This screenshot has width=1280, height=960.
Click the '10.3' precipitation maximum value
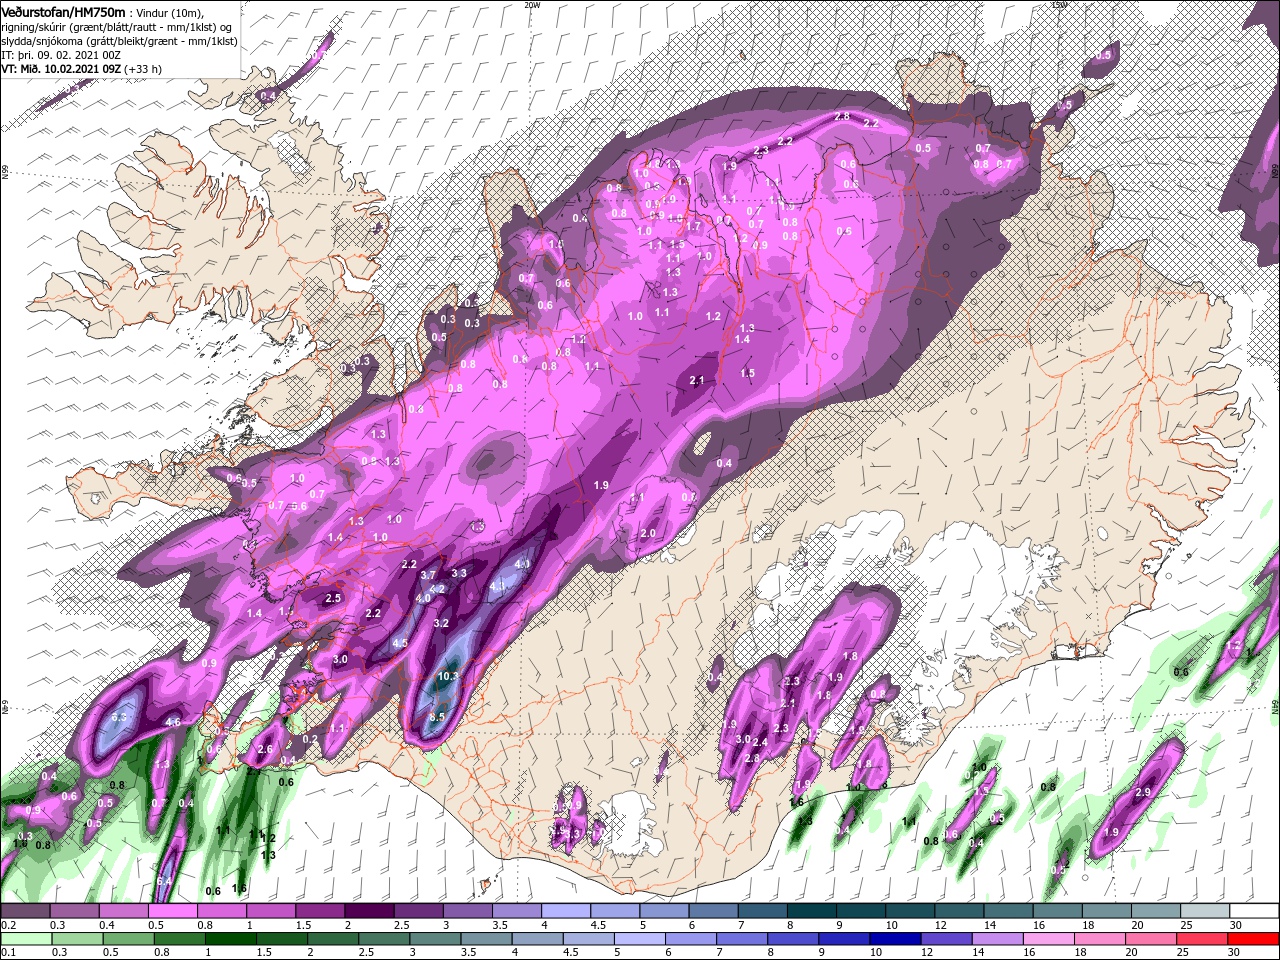(x=448, y=677)
